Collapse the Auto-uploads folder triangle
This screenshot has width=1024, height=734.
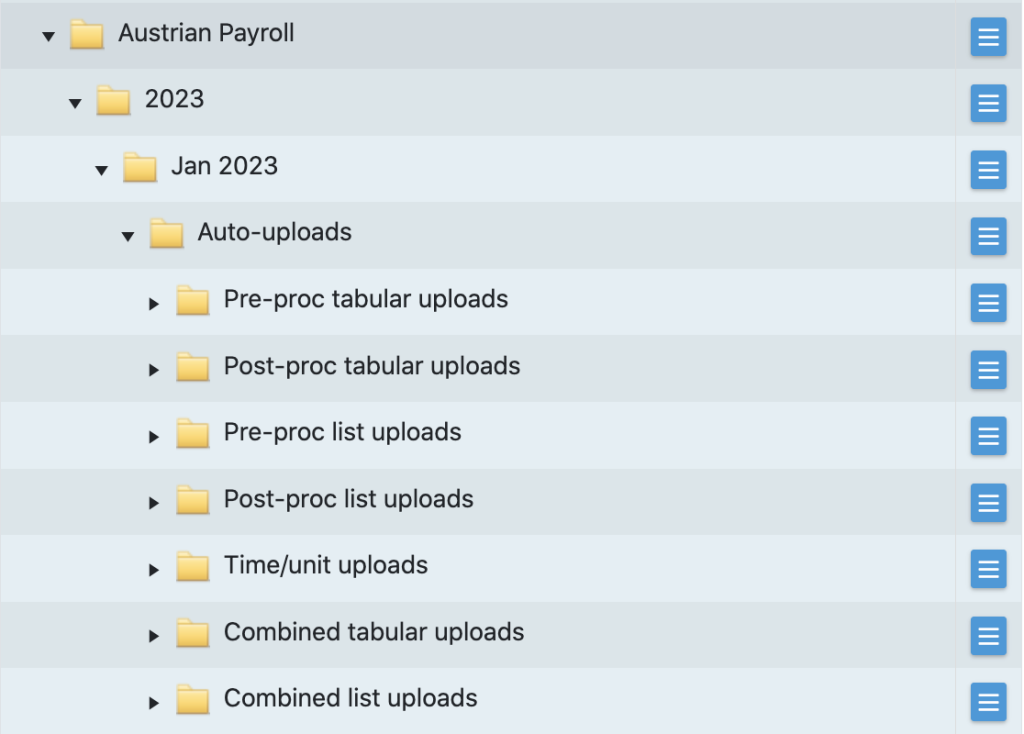pos(127,236)
